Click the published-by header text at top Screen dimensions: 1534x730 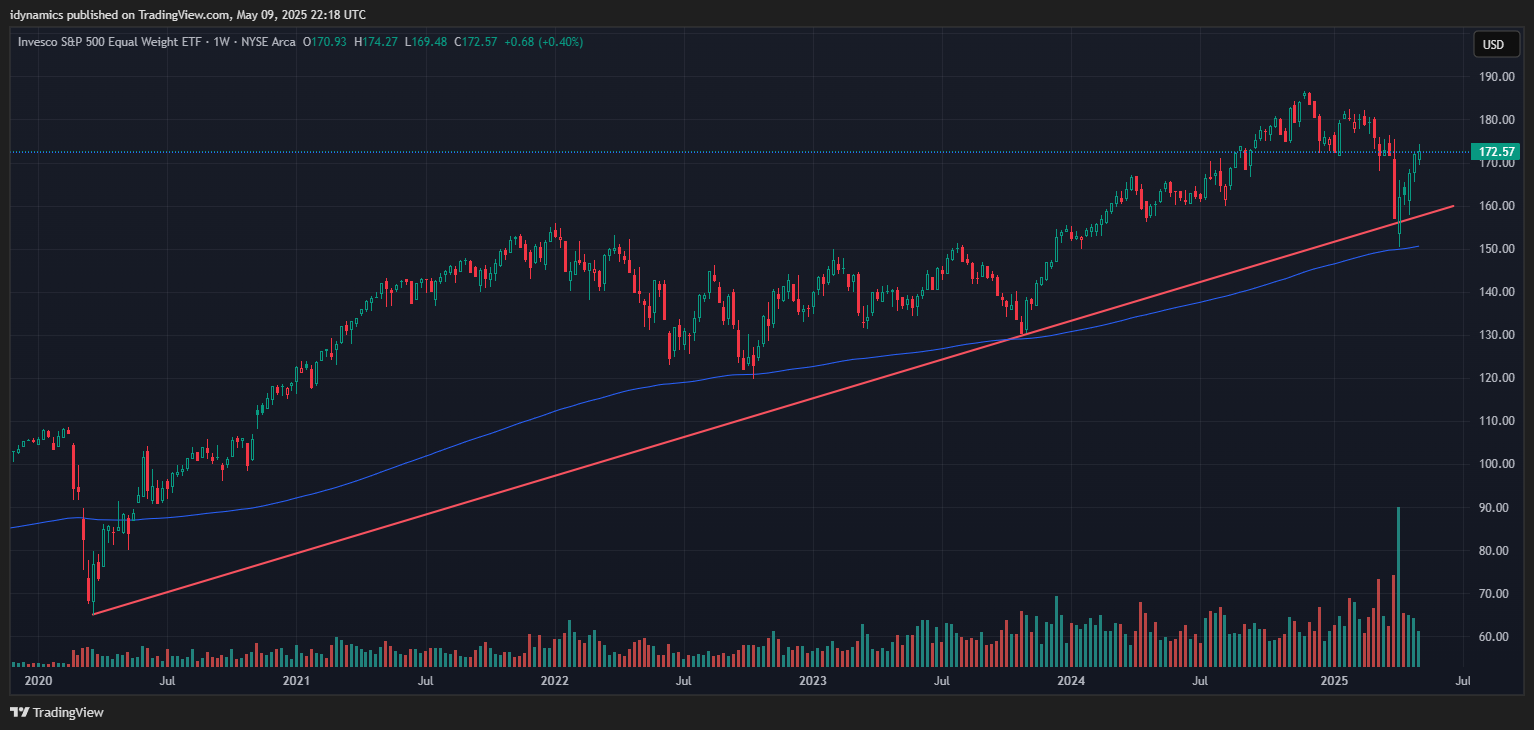(187, 14)
